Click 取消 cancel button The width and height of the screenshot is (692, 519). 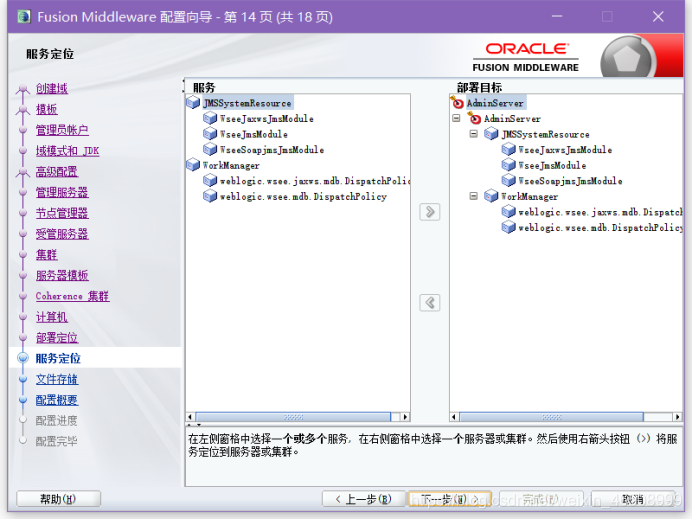tap(633, 499)
